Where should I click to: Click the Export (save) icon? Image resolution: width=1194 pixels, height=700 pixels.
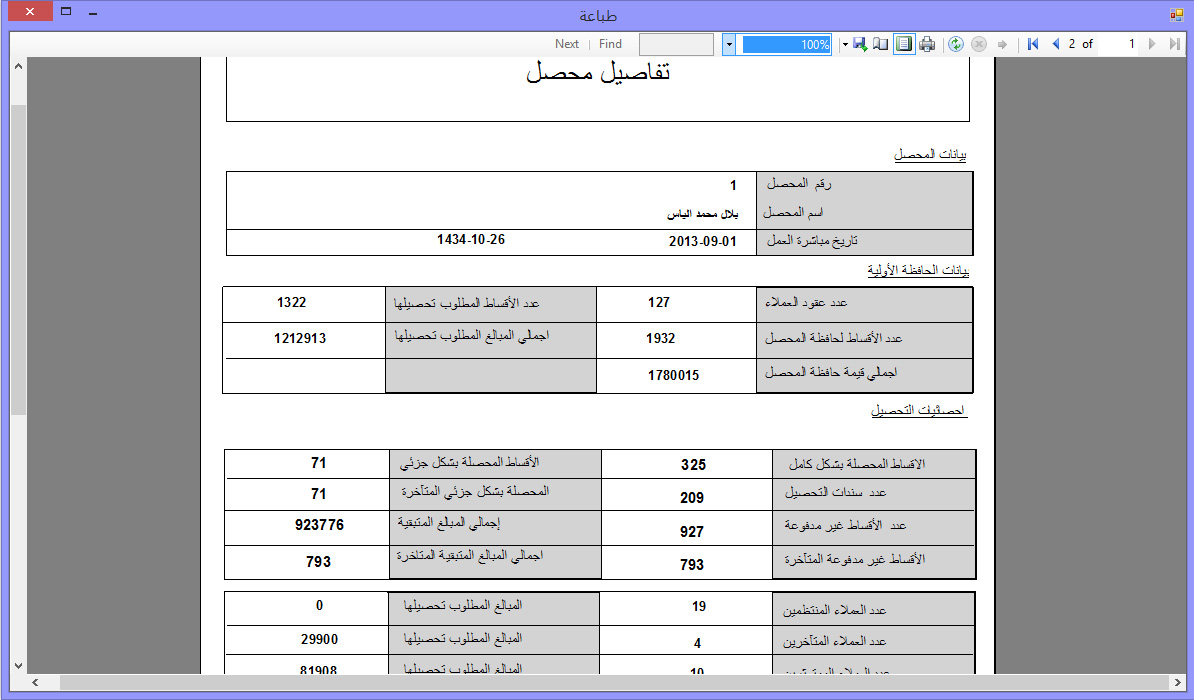pos(859,44)
